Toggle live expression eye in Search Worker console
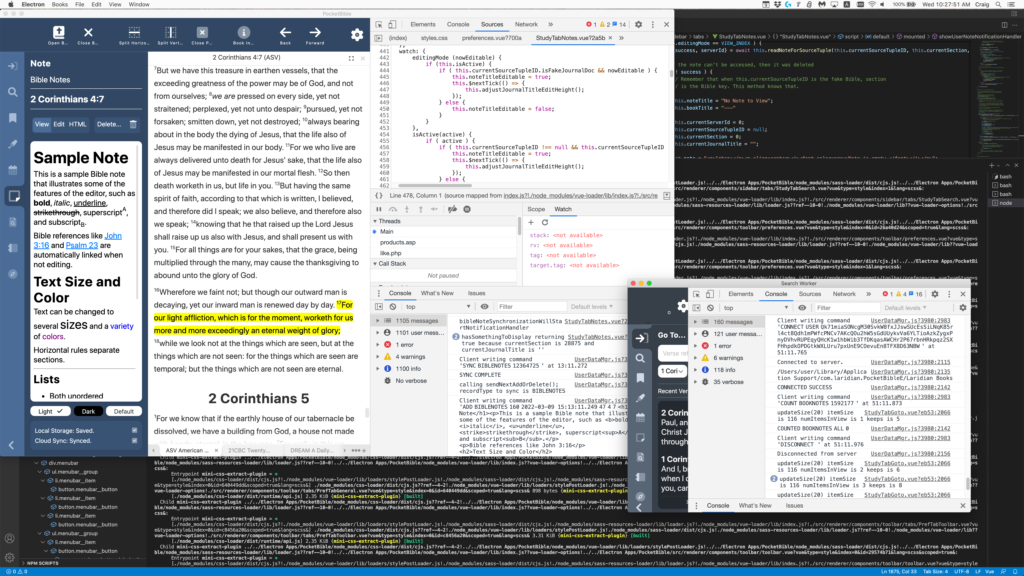 802,308
